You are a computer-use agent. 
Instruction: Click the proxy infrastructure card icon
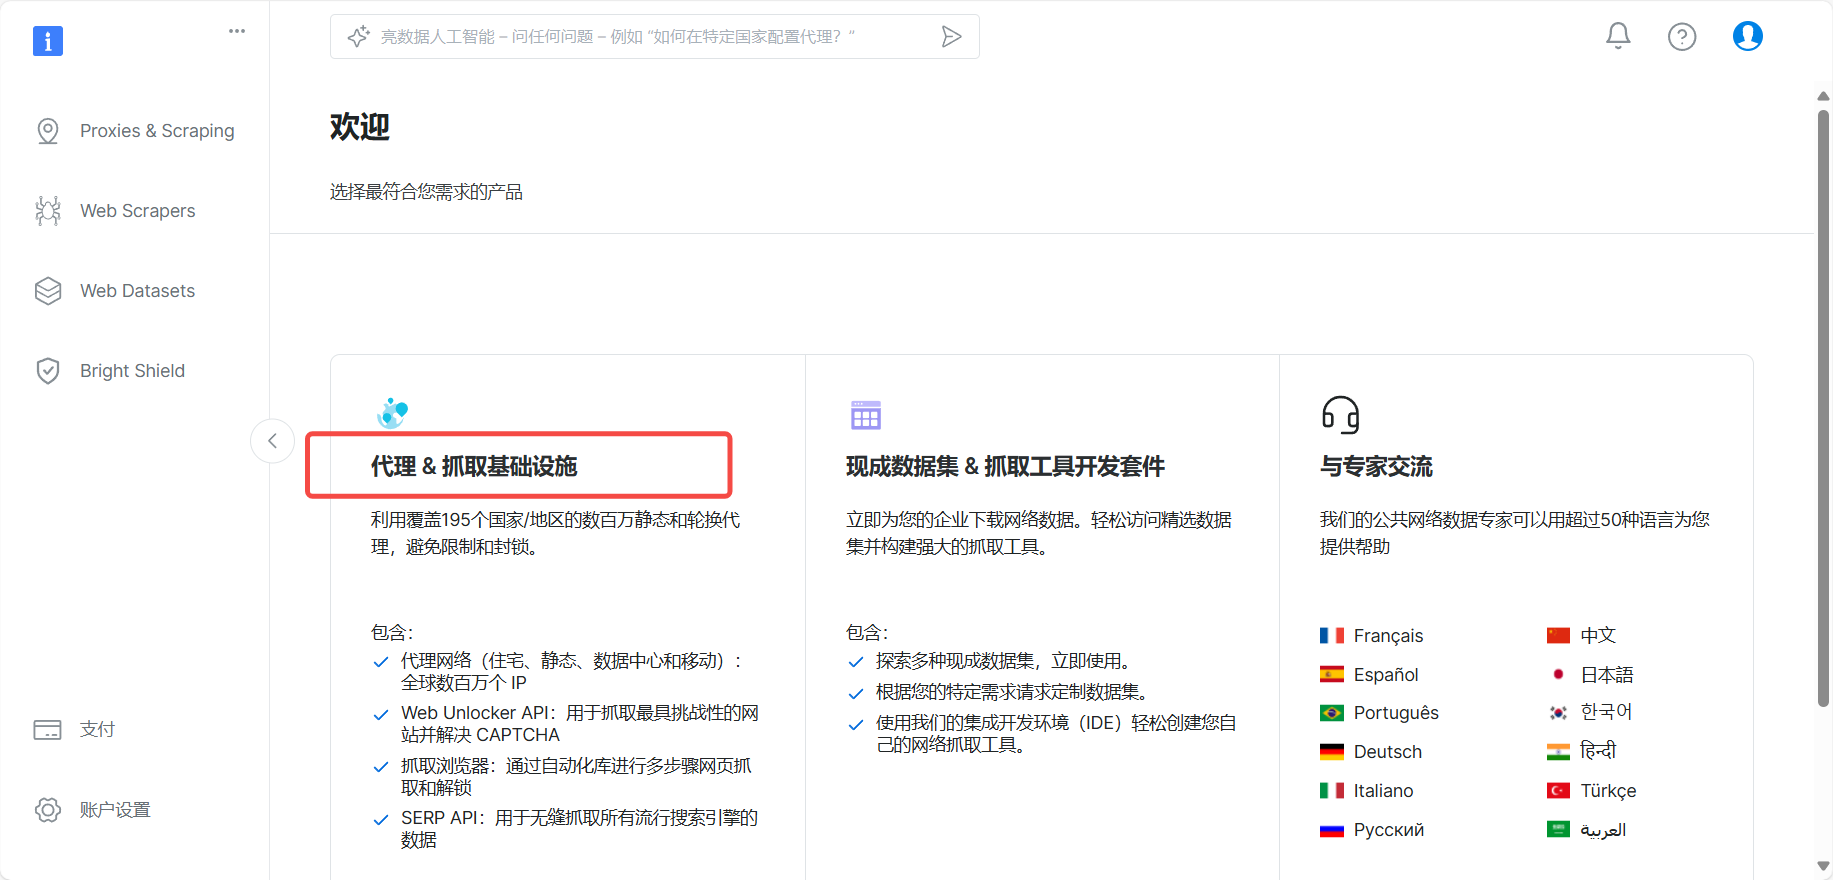coord(392,412)
